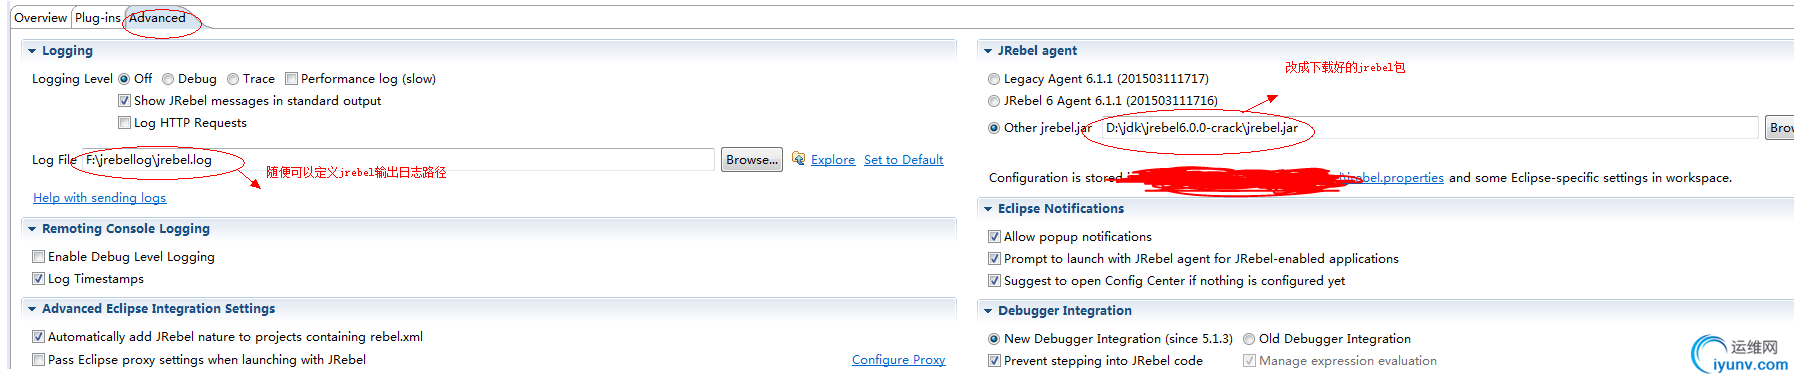Open Help with sending logs link
1794x381 pixels.
[100, 198]
